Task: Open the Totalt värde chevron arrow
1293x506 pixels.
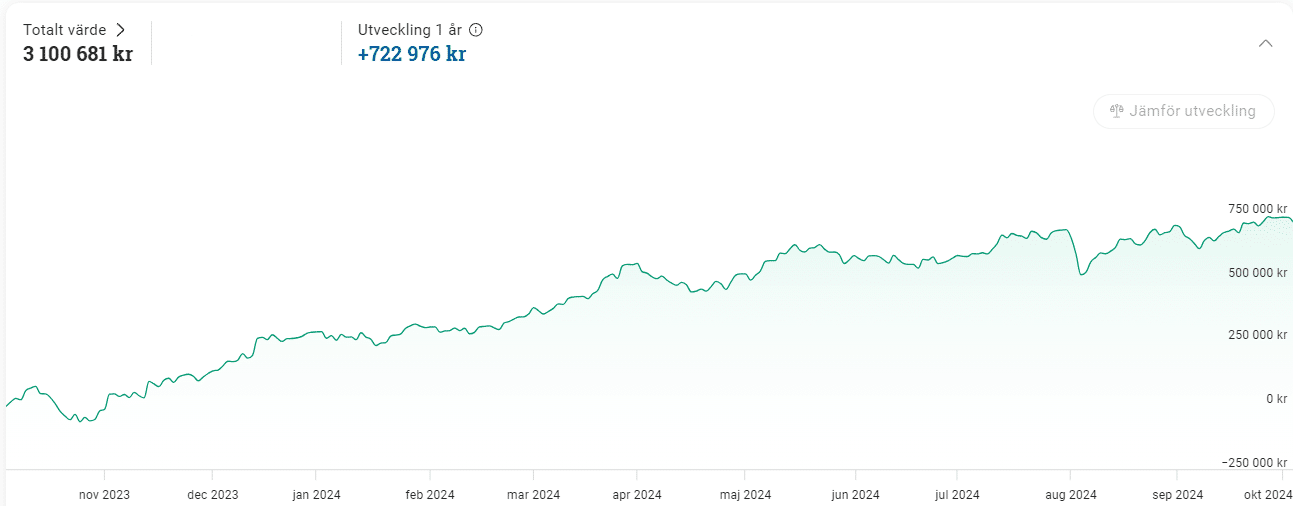Action: pos(120,30)
